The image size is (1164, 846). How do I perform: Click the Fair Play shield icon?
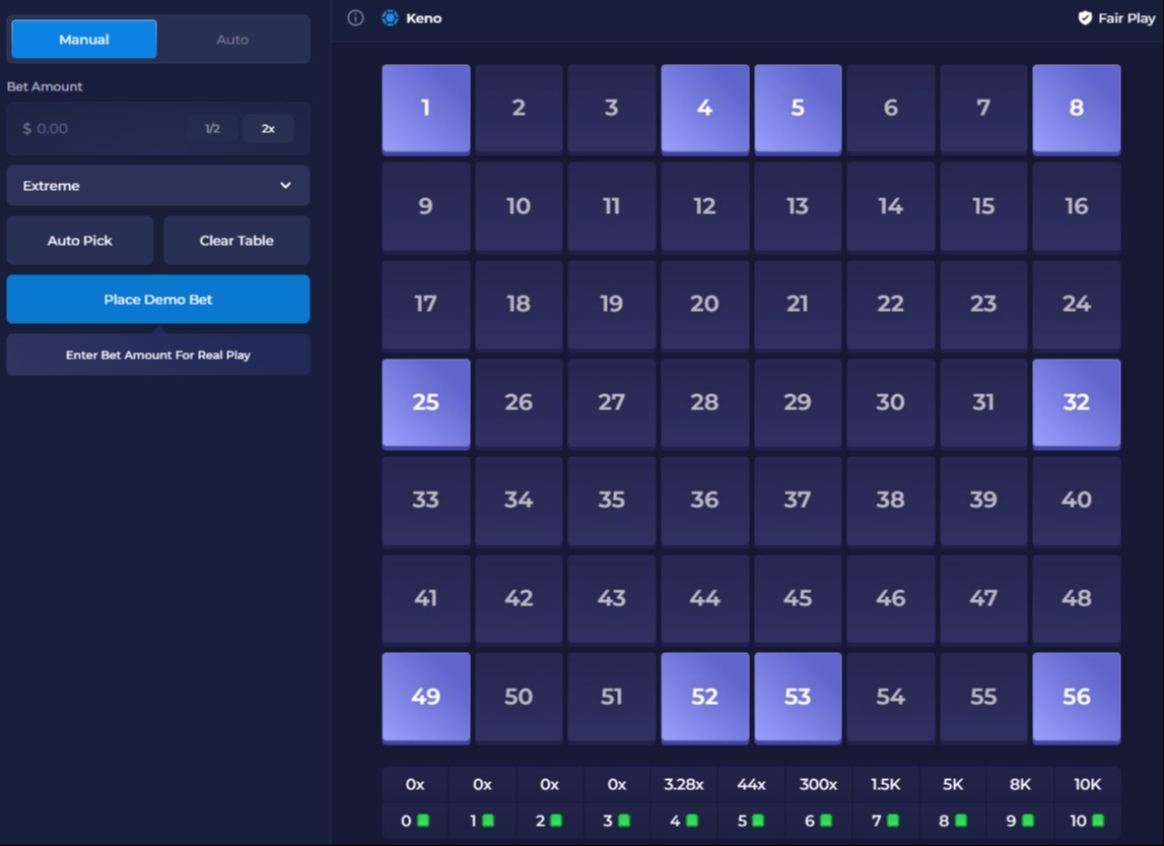1085,18
